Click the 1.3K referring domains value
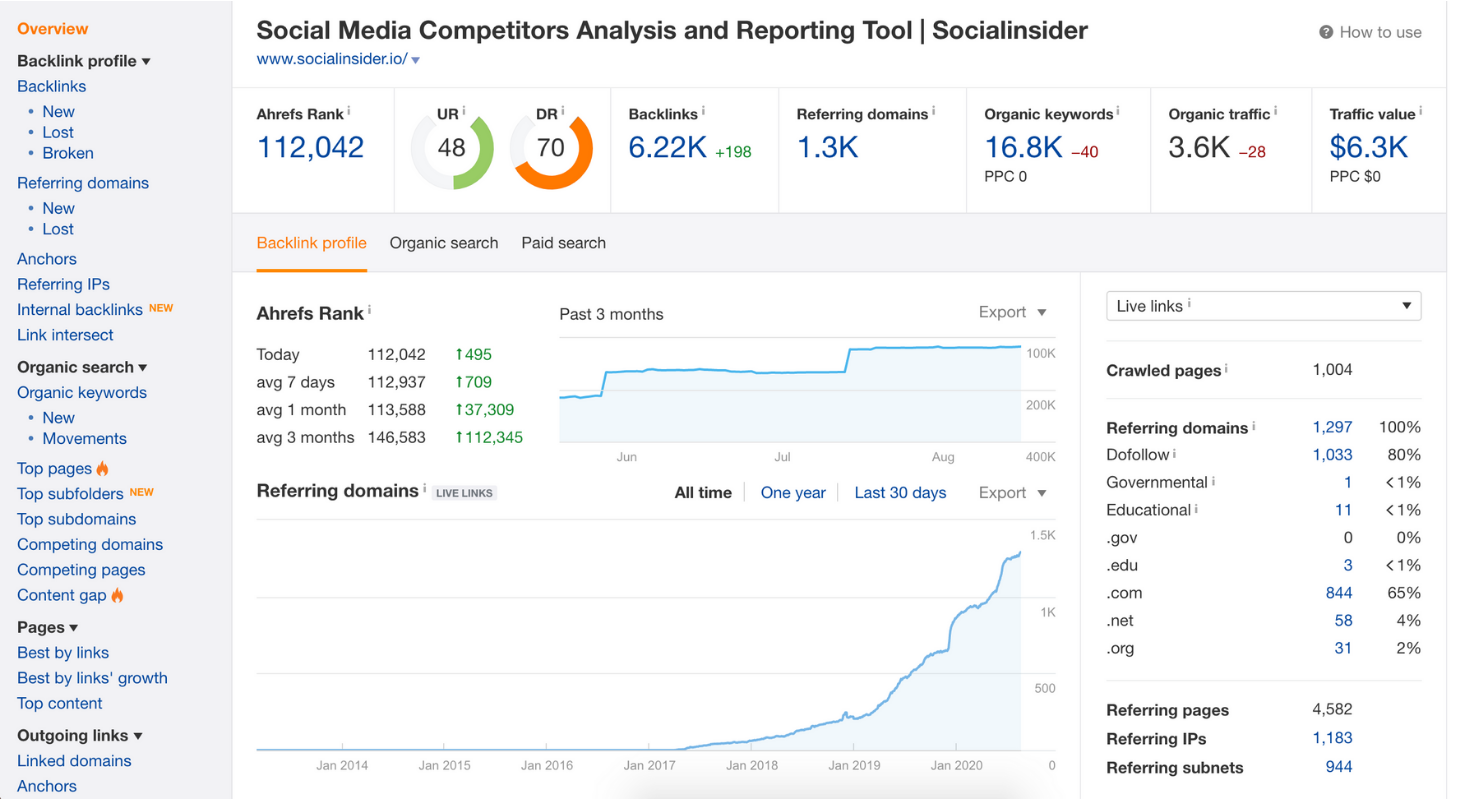This screenshot has height=800, width=1460. [828, 147]
